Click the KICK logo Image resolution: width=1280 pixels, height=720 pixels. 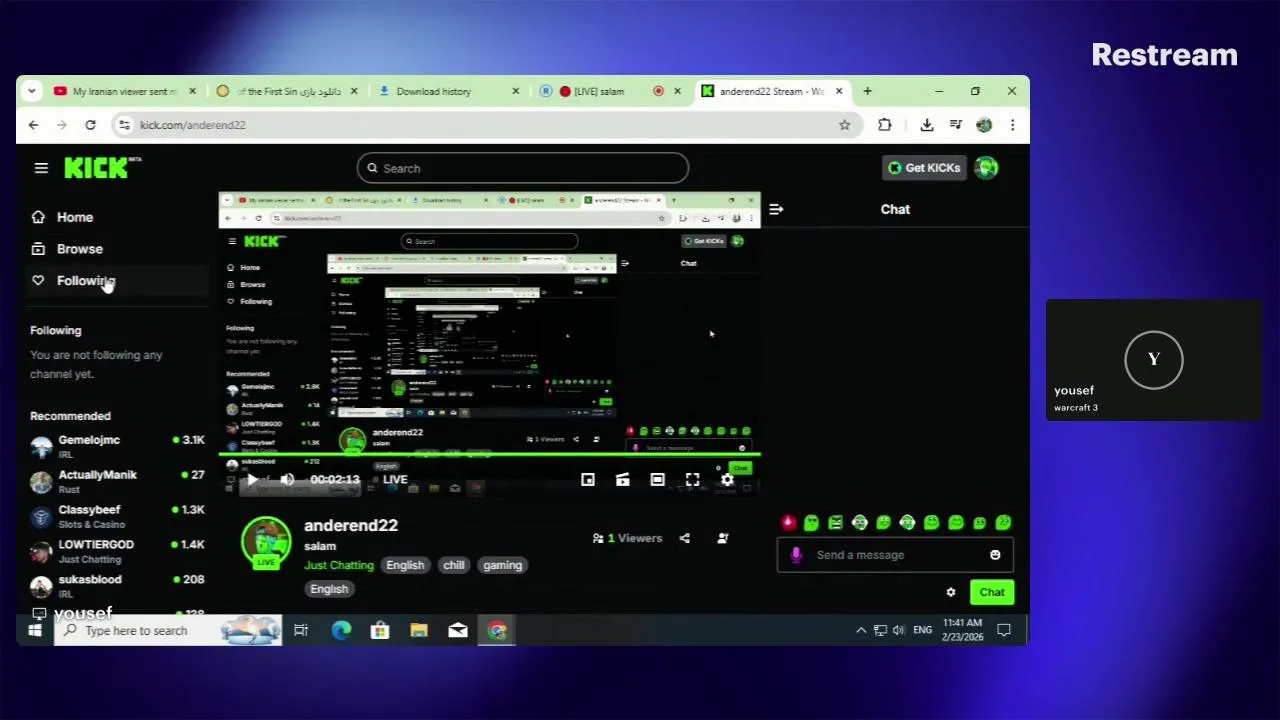click(102, 167)
